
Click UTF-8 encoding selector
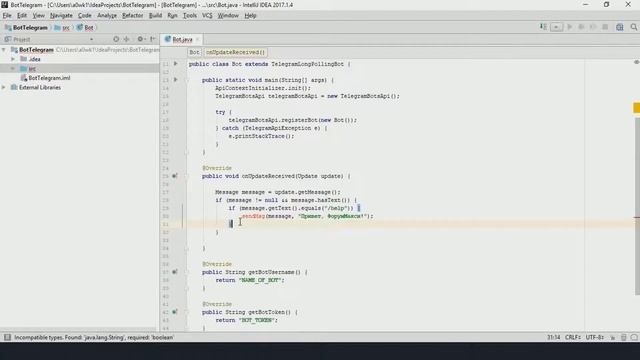(595, 337)
